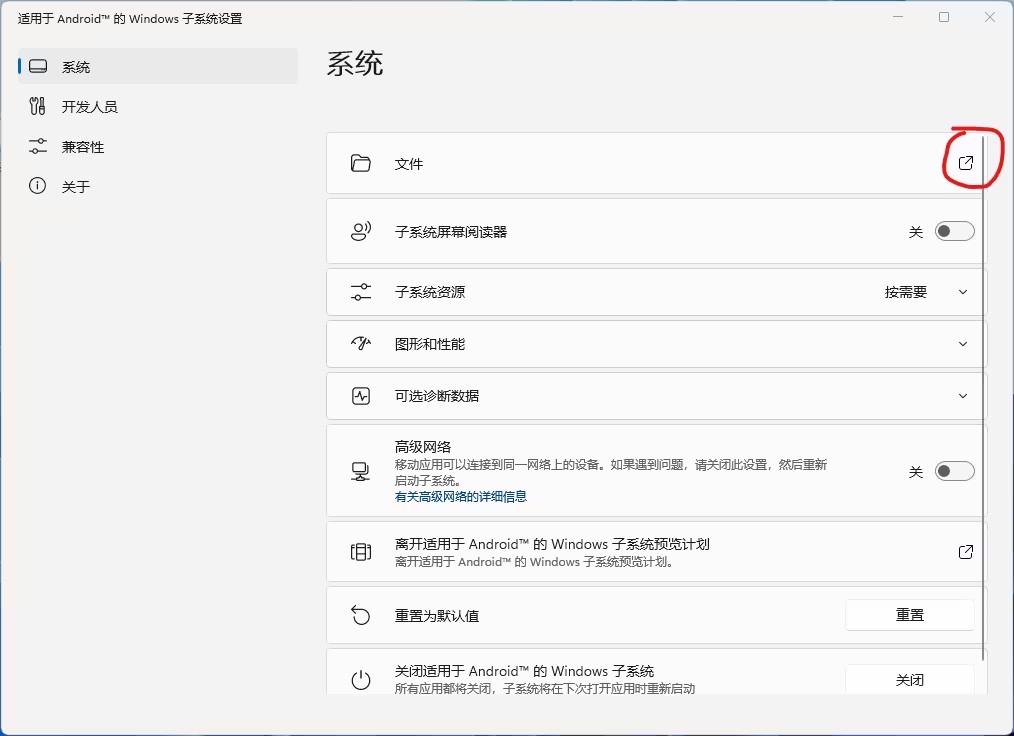Click the 可选诊断数据 activity icon
Viewport: 1014px width, 736px height.
[x=361, y=395]
